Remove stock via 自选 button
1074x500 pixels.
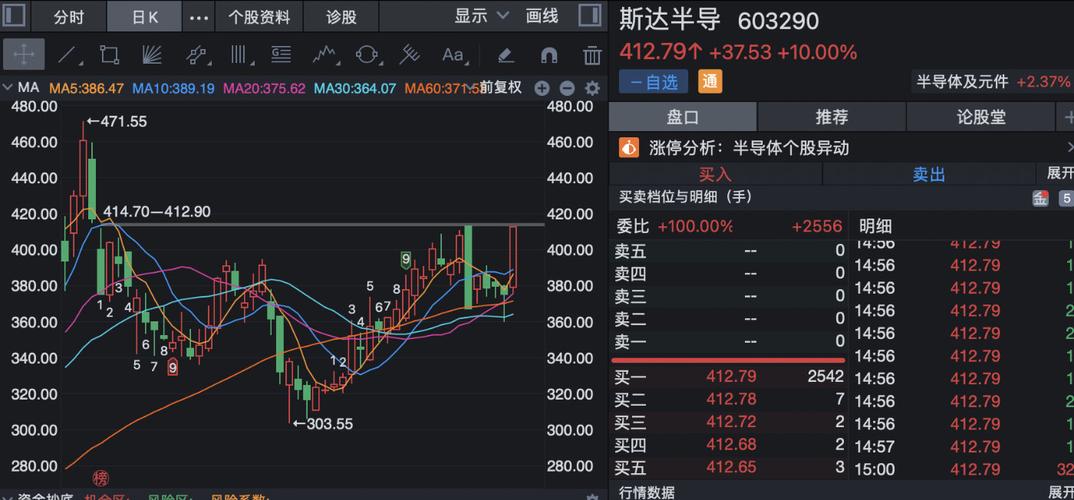(x=653, y=82)
